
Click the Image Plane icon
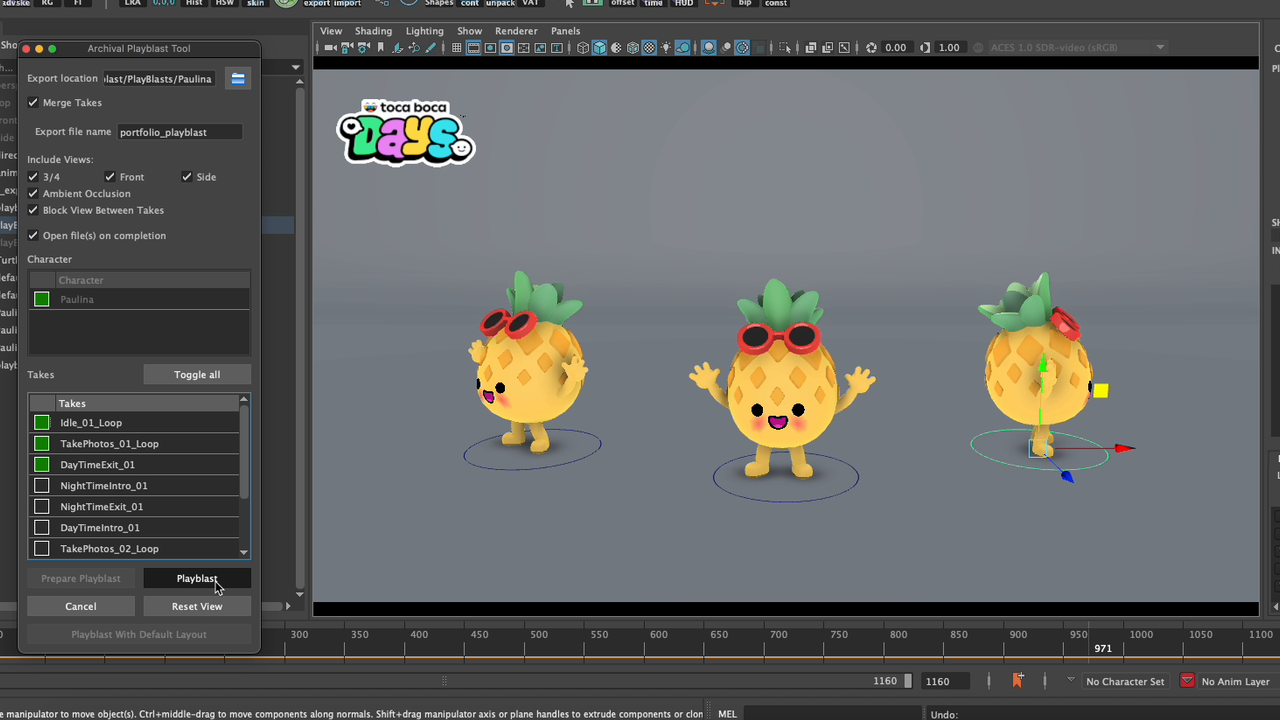click(397, 47)
